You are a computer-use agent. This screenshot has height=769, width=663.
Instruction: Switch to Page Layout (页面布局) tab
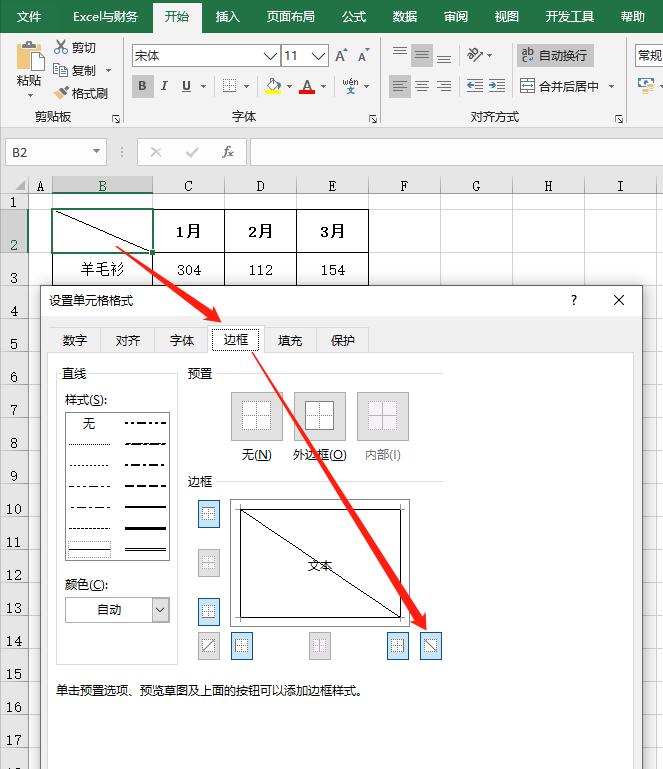[x=290, y=17]
